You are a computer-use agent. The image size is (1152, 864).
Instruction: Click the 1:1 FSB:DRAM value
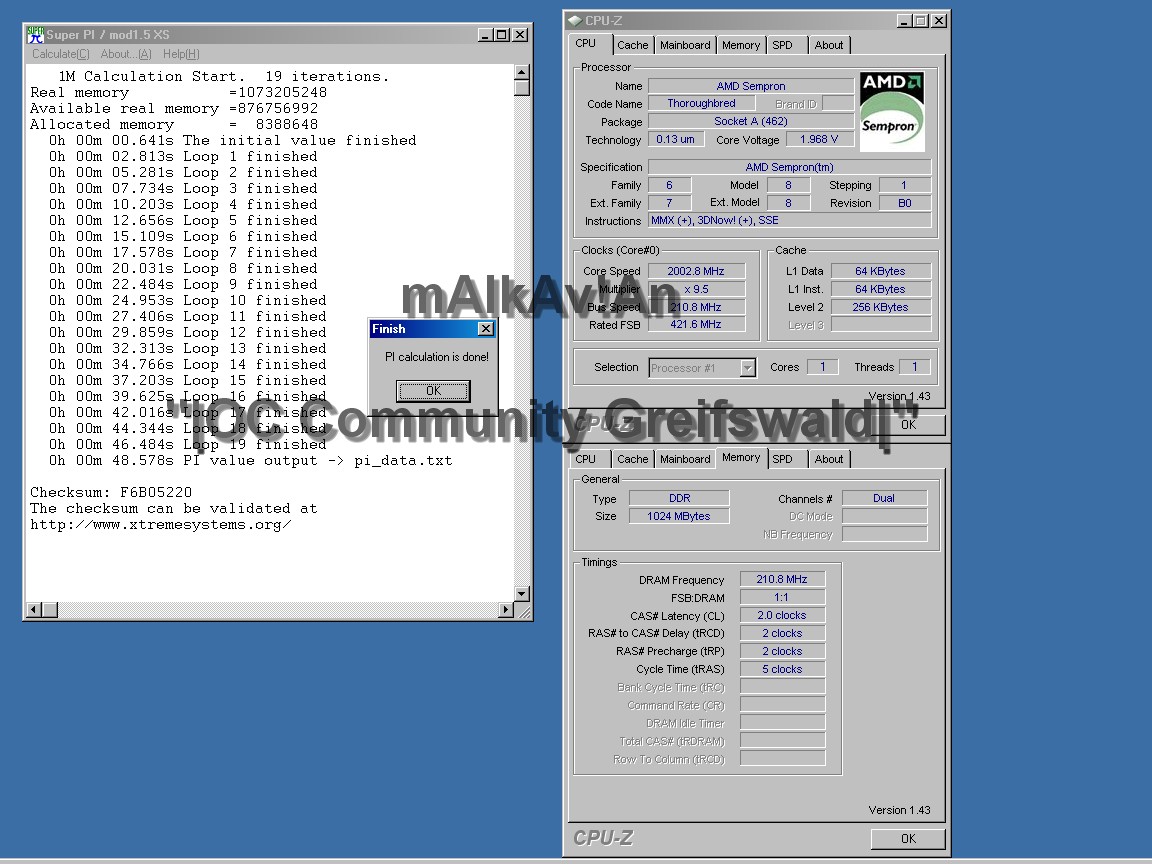[782, 597]
